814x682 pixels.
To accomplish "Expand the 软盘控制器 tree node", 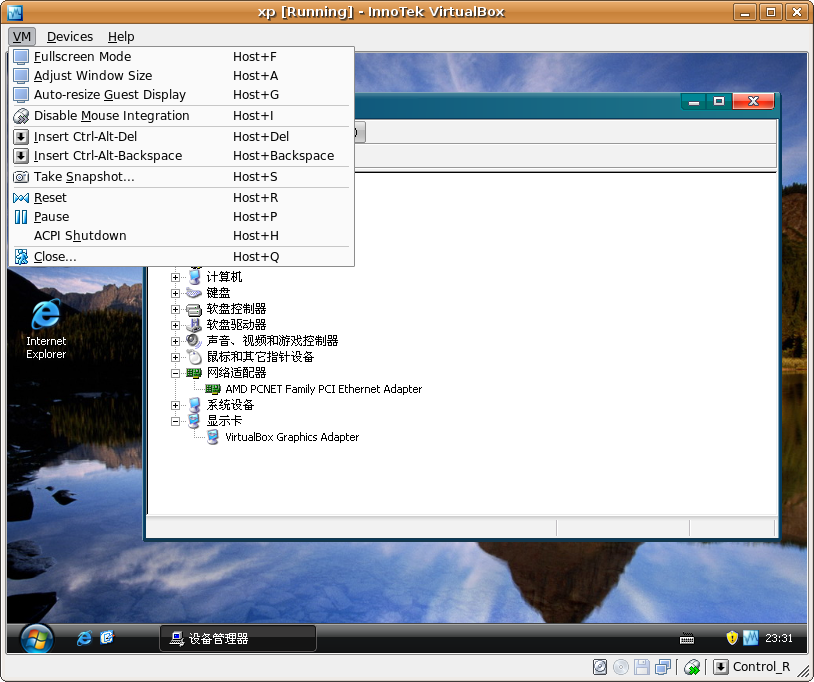I will click(x=175, y=309).
